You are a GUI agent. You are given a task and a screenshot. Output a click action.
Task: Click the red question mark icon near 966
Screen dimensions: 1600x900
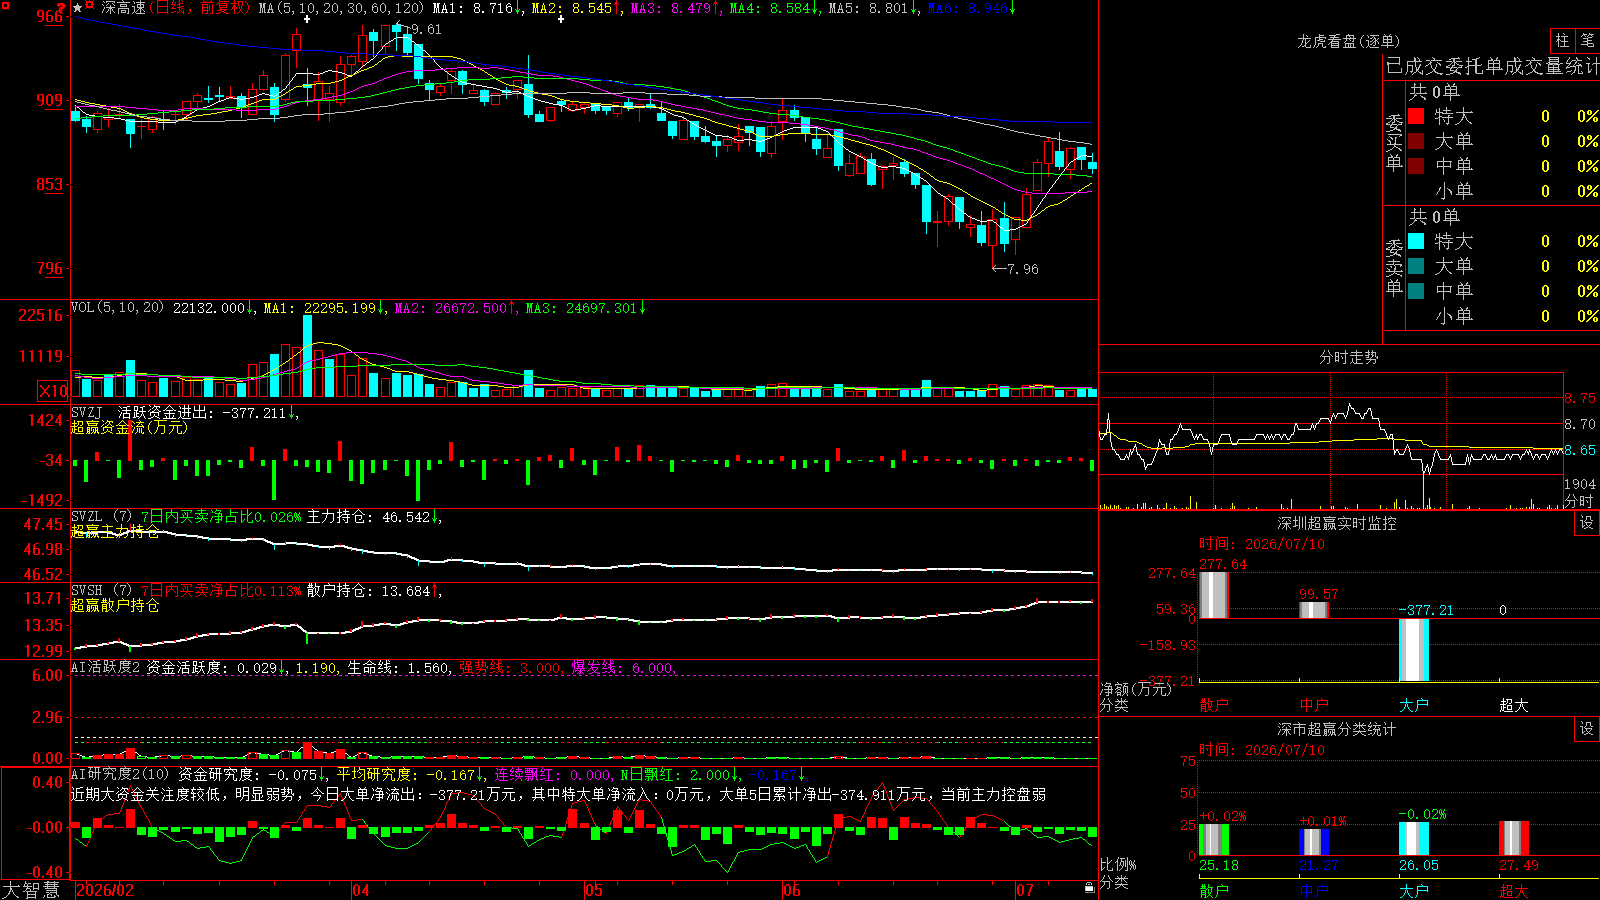tap(61, 8)
